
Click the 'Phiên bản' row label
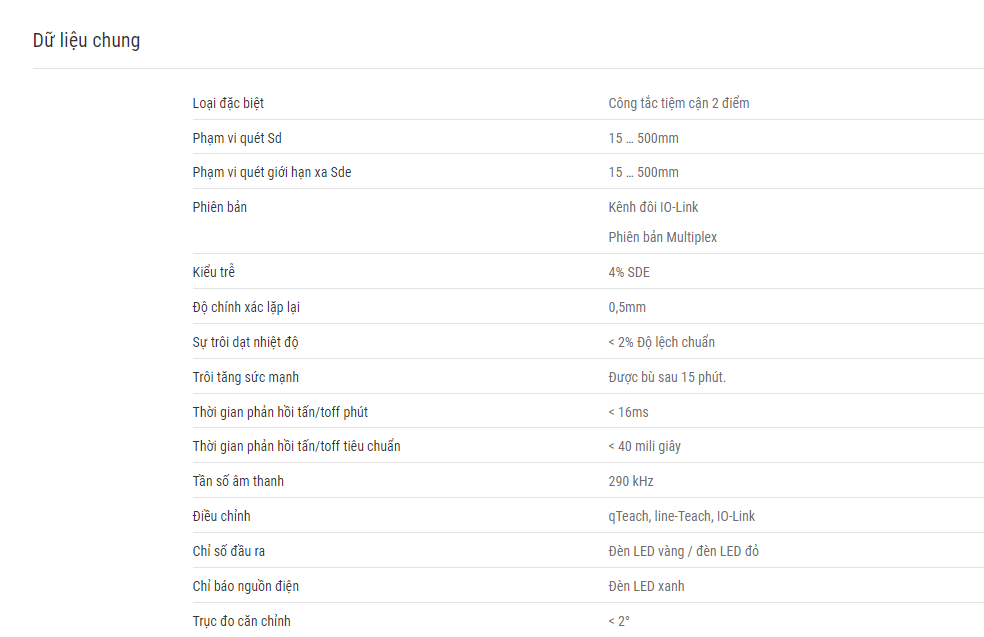coord(220,207)
